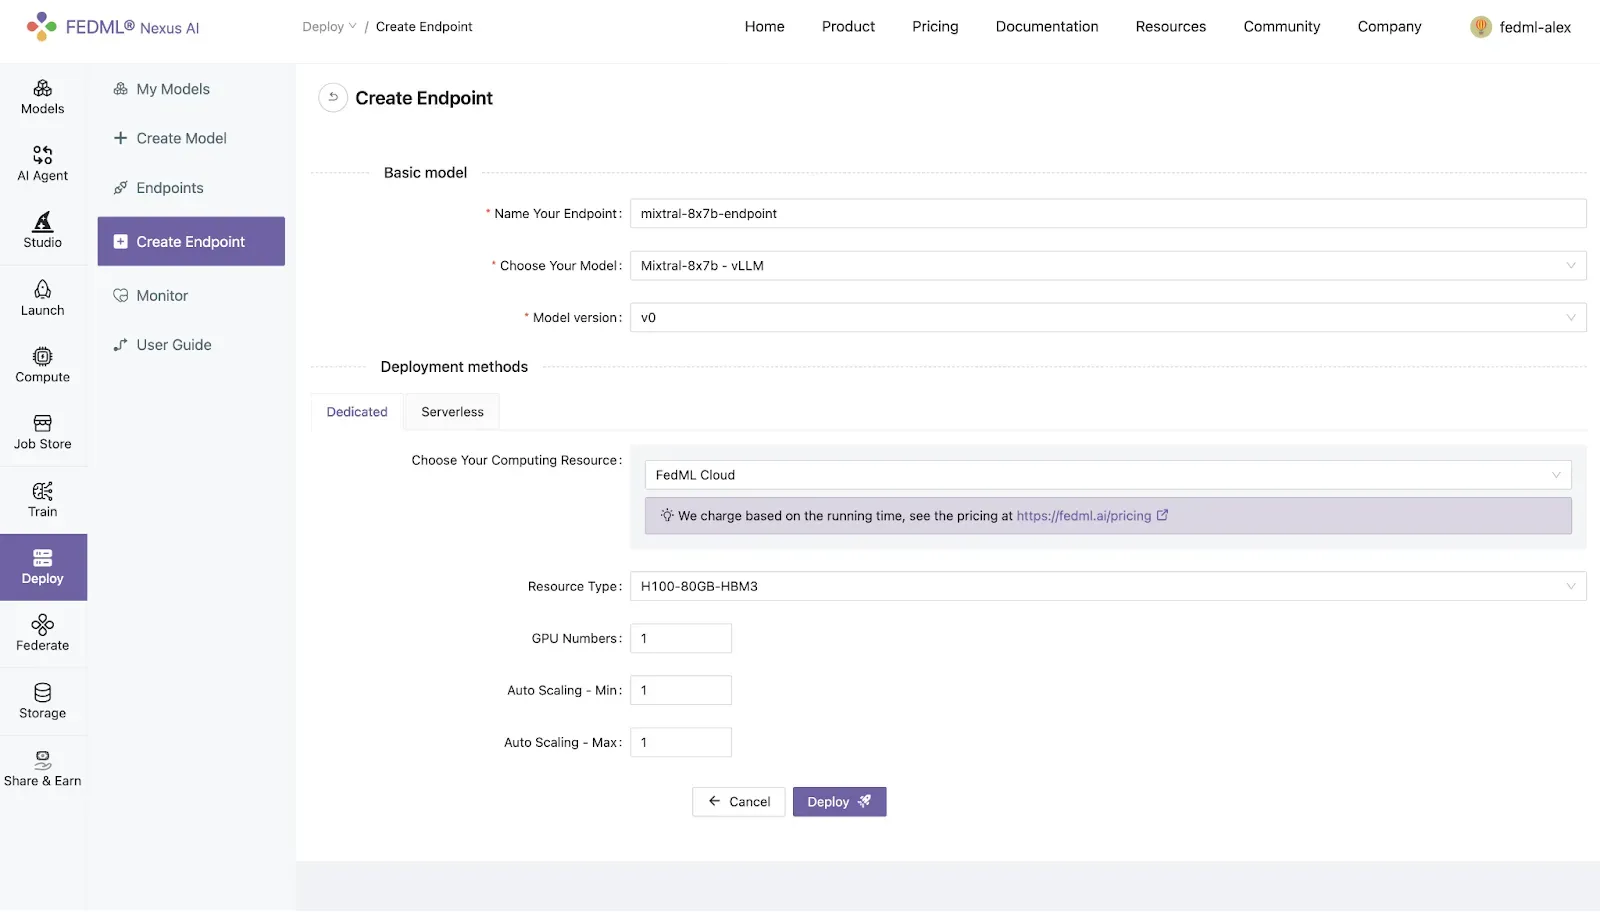Image resolution: width=1600 pixels, height=912 pixels.
Task: Click the User Guide icon
Action: tap(120, 345)
